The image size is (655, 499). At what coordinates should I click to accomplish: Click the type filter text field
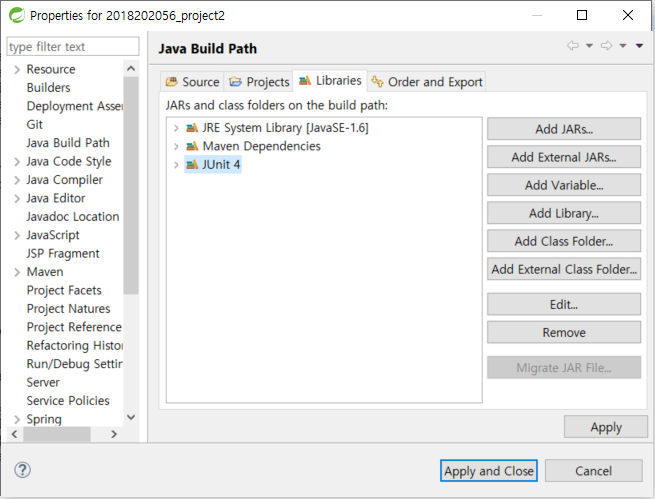click(73, 46)
